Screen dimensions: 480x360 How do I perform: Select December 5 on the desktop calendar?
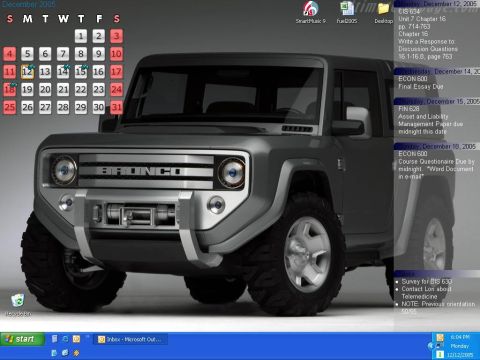point(27,54)
